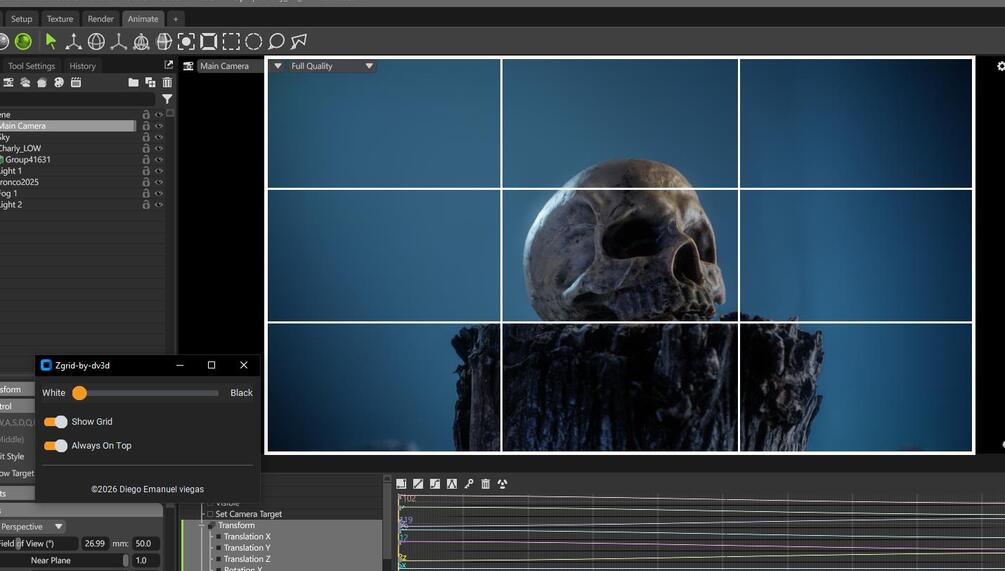This screenshot has height=571, width=1005.
Task: Open the History tab
Action: point(82,66)
